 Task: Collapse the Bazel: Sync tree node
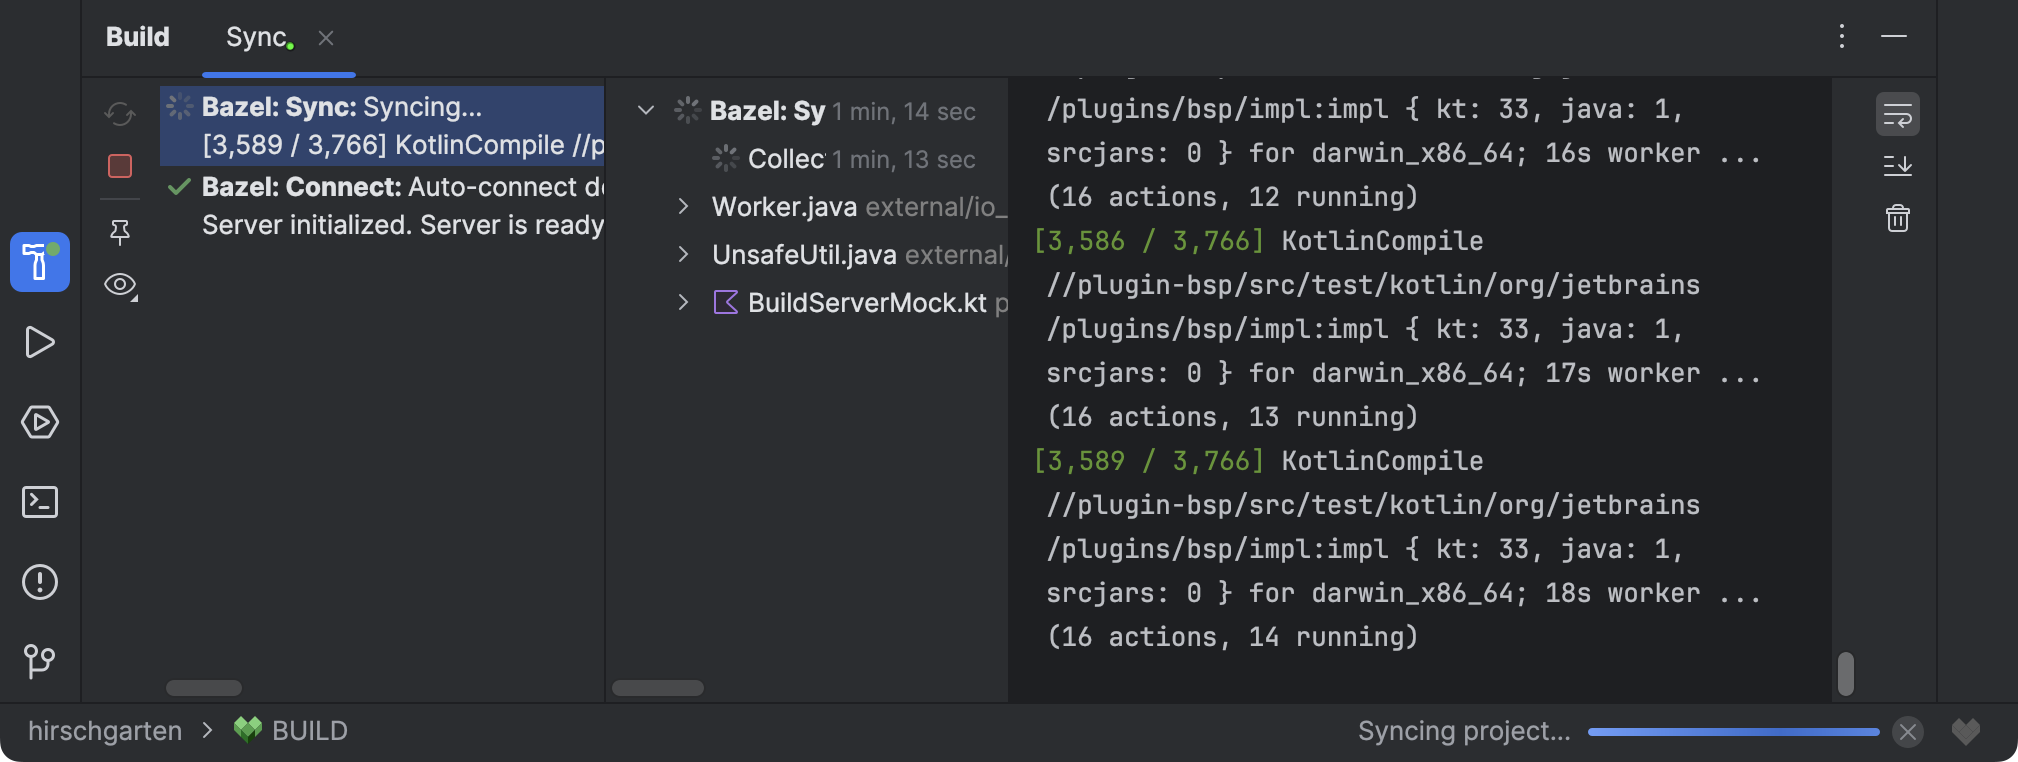click(x=646, y=111)
